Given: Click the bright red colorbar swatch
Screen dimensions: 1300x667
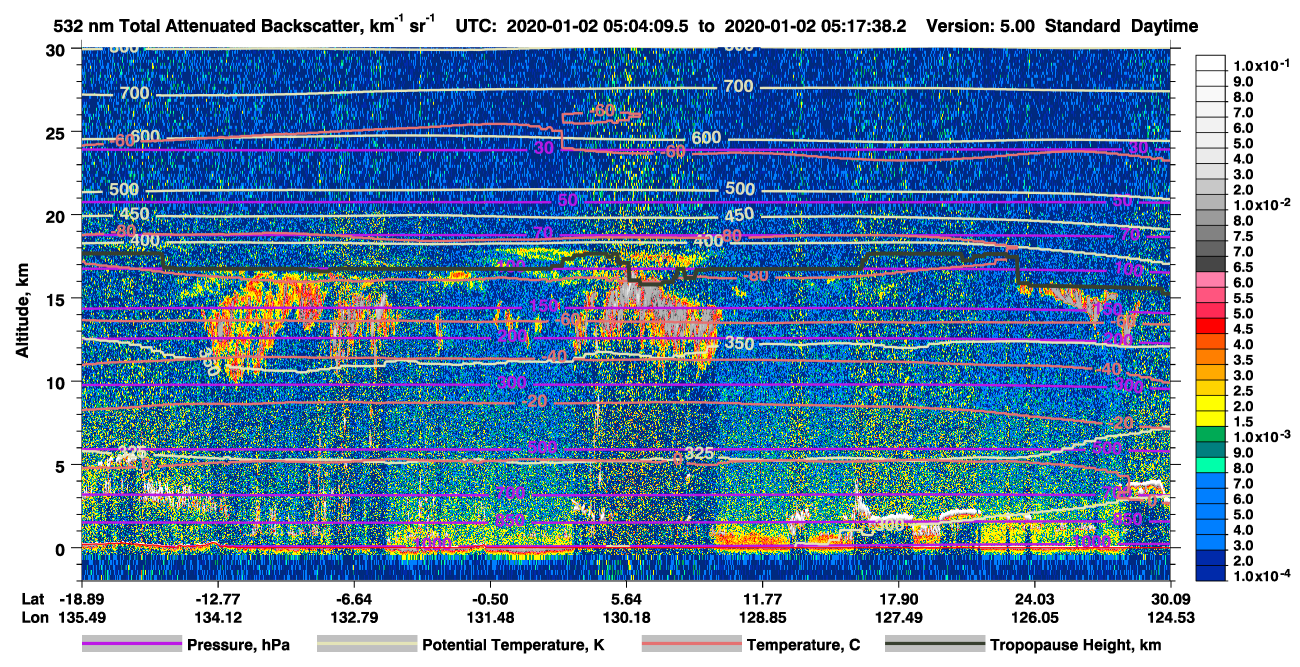Looking at the screenshot, I should pyautogui.click(x=1211, y=324).
